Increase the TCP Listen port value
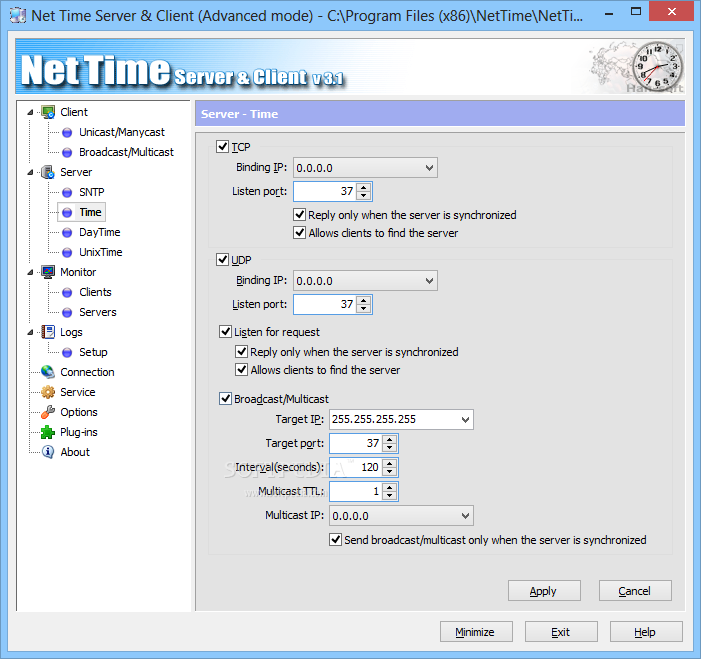Viewport: 701px width, 659px height. [364, 187]
